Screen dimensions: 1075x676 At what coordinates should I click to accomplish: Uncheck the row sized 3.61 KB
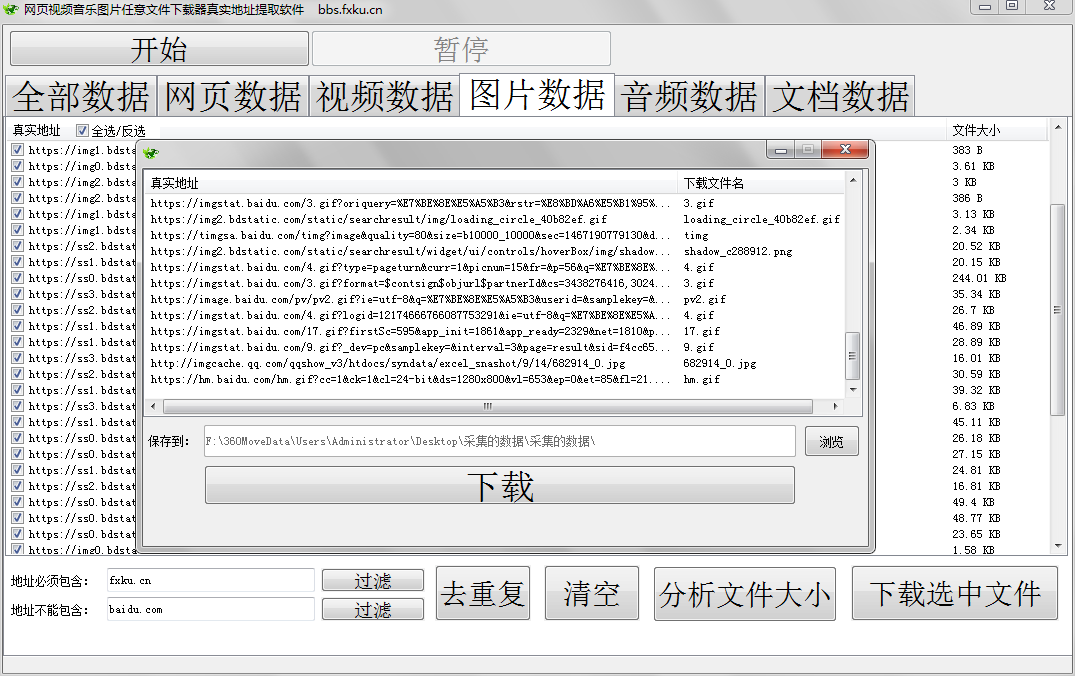pyautogui.click(x=17, y=165)
